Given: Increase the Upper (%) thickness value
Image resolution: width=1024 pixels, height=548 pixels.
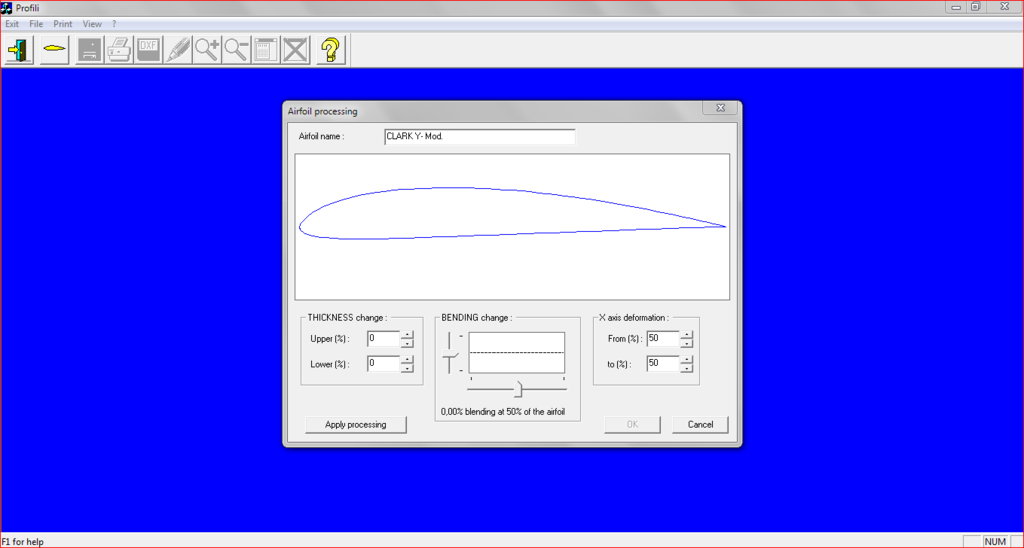Looking at the screenshot, I should tap(407, 334).
